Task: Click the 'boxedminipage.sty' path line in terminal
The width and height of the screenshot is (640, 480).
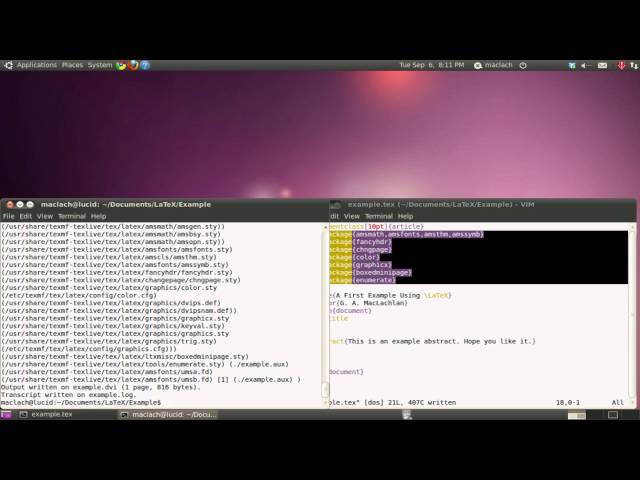Action: coord(124,357)
